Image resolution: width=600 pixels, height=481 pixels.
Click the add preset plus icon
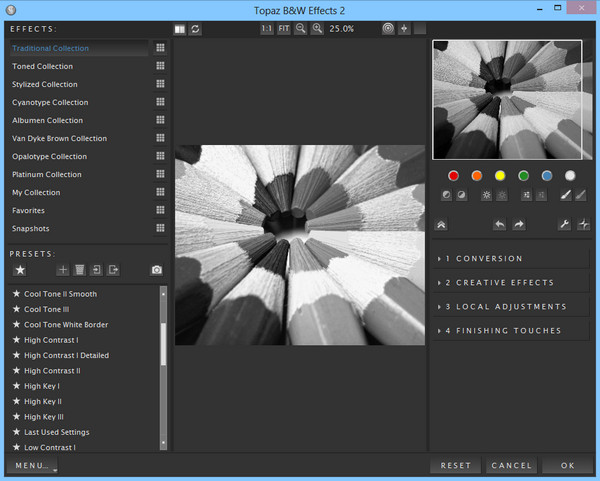click(63, 270)
